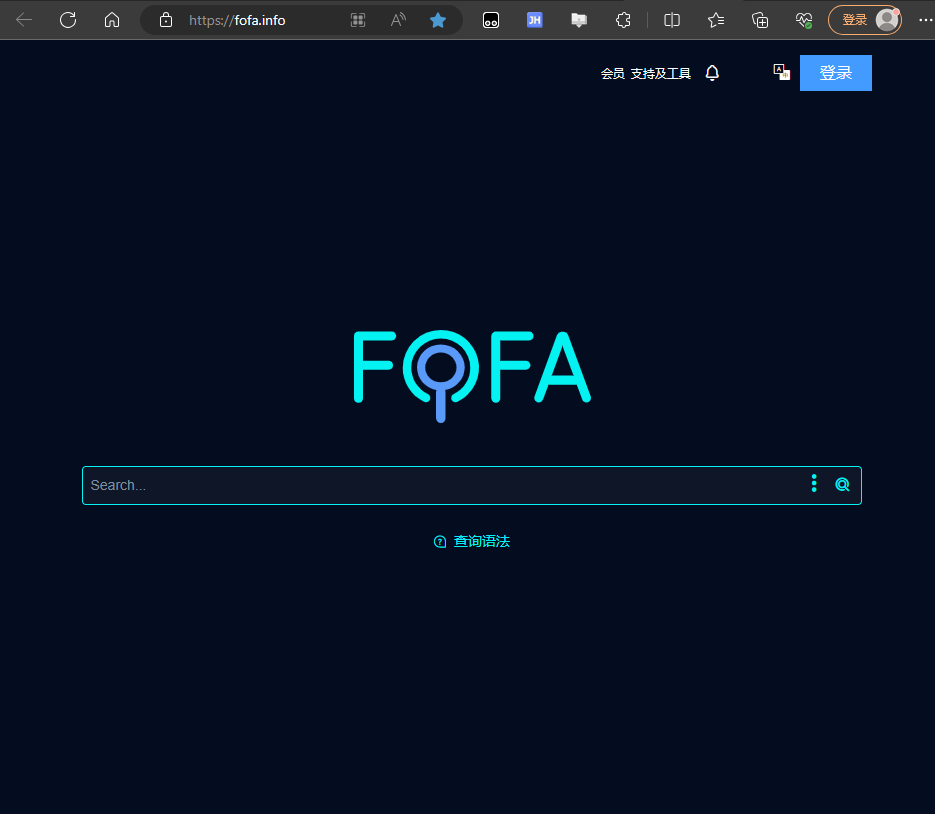Open the JH extension icon

point(535,20)
